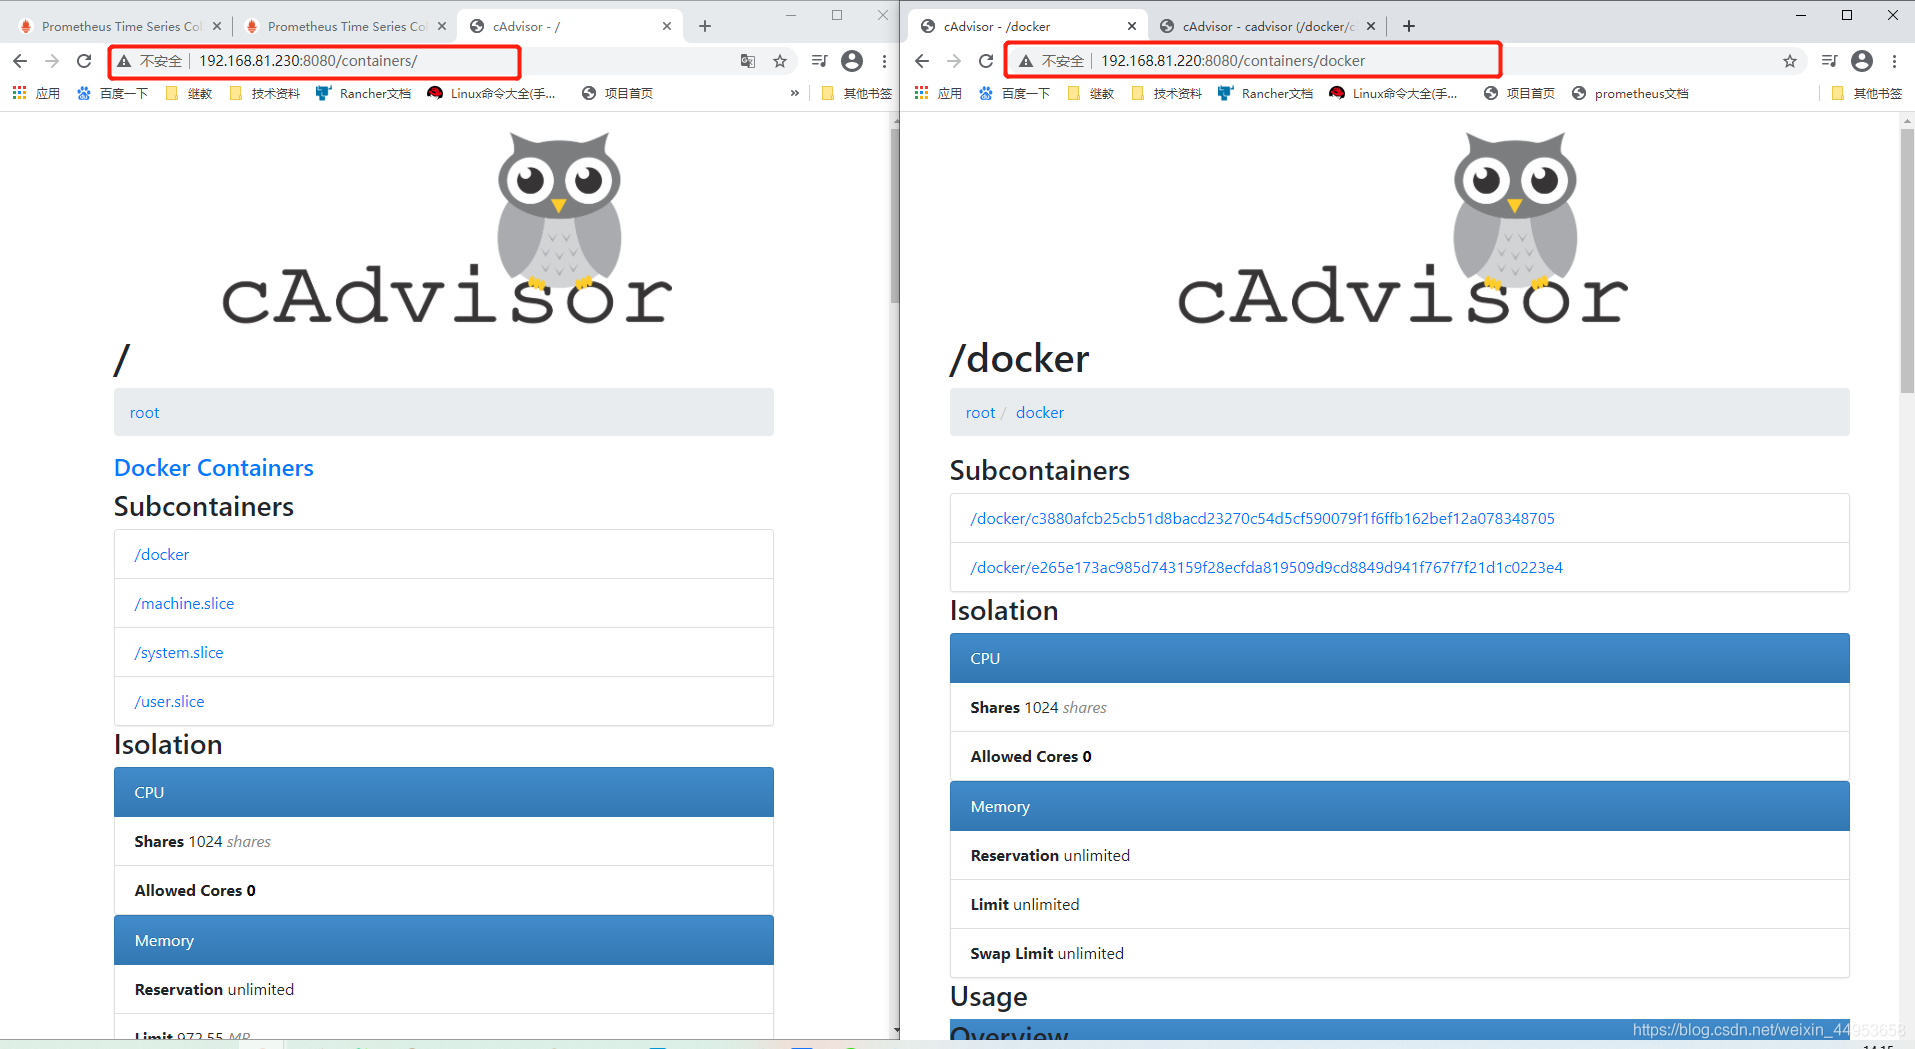Open Linux命令大全 bookmark in left window
Viewport: 1915px width, 1049px height.
tap(491, 93)
